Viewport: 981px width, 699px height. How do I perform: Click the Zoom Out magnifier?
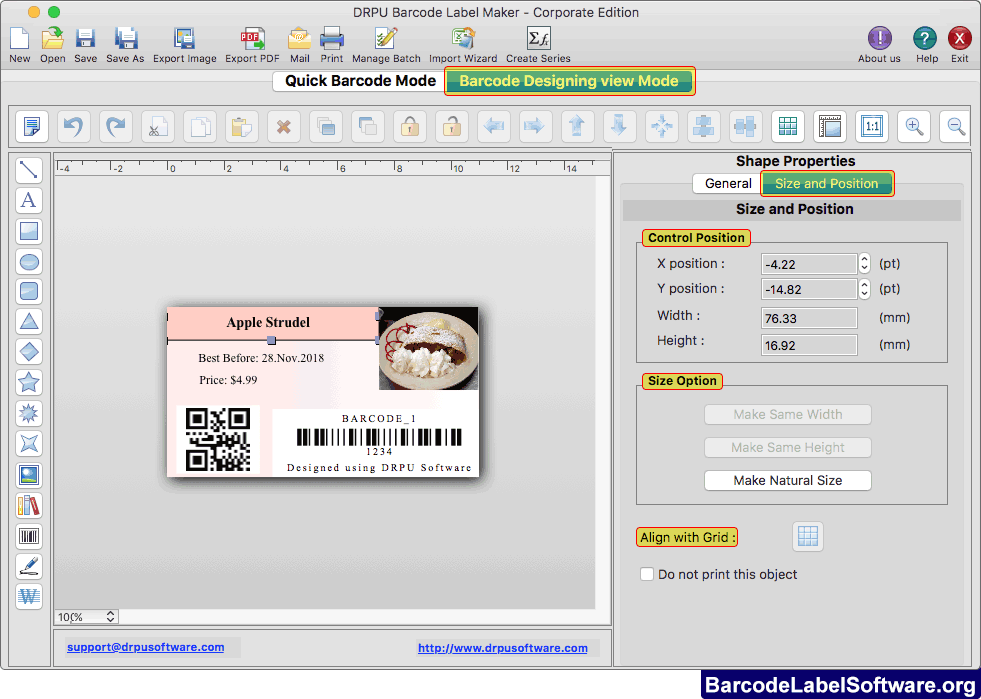point(955,127)
